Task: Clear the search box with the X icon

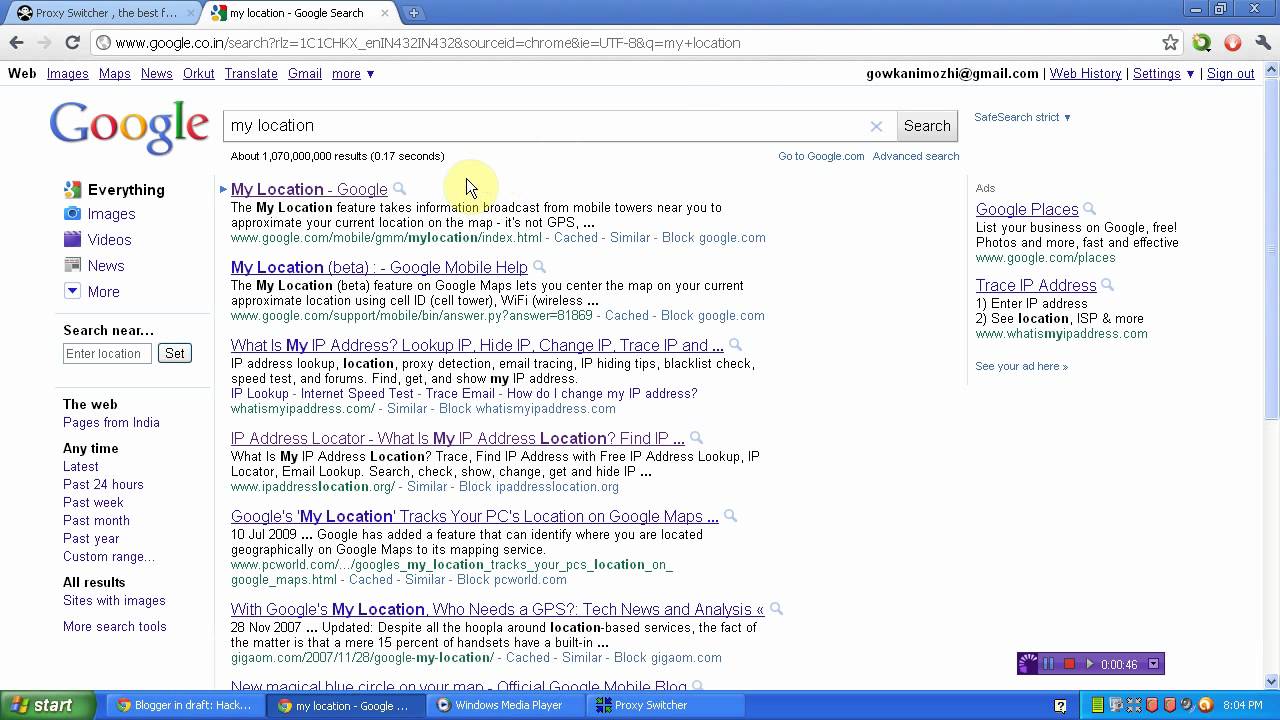Action: (x=876, y=126)
